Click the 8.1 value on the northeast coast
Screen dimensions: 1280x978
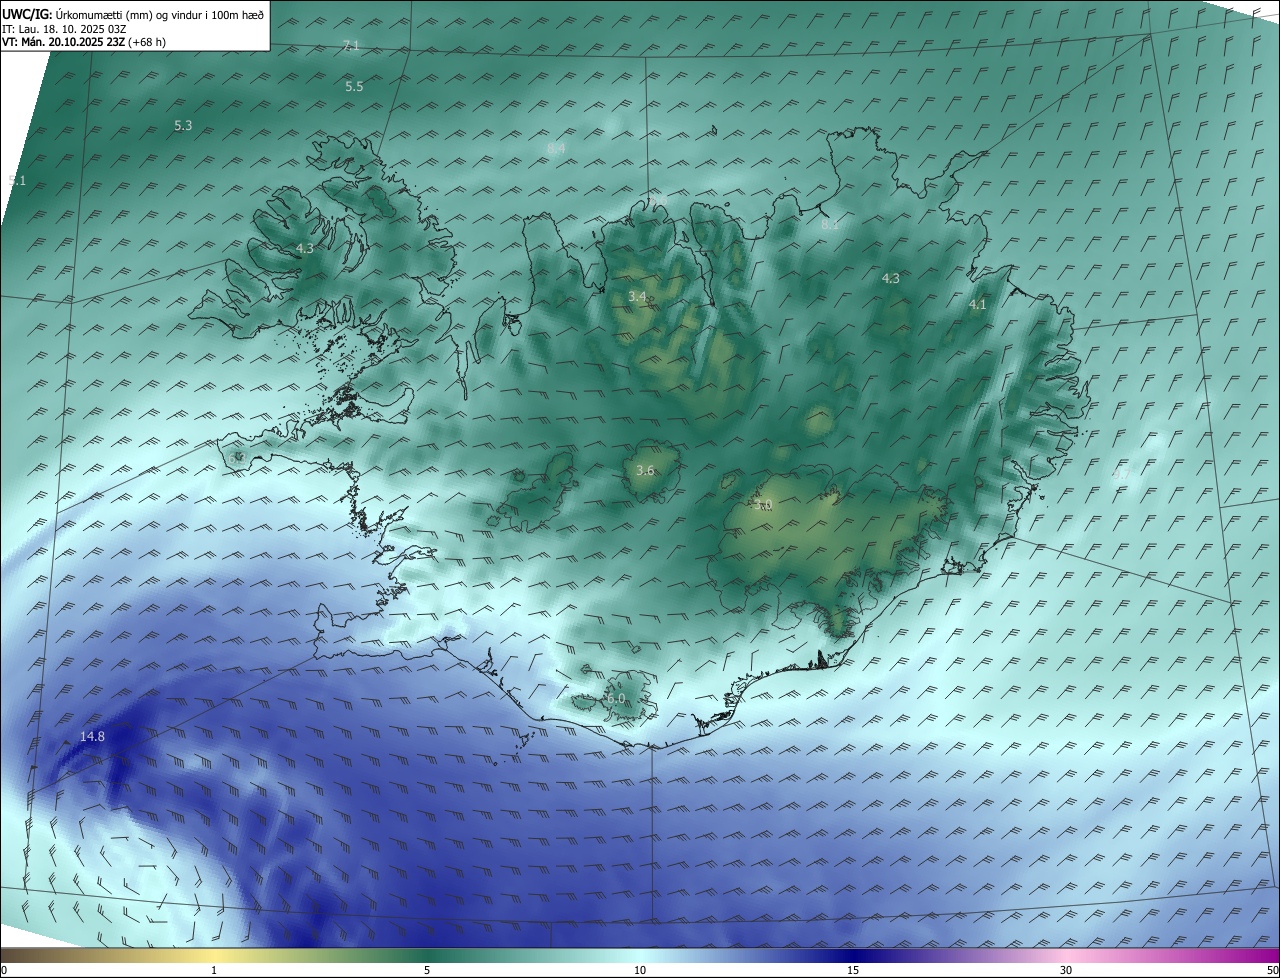coord(829,226)
